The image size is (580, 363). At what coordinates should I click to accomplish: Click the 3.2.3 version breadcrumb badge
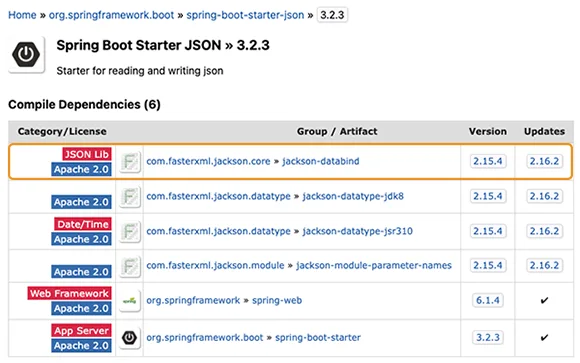click(332, 15)
